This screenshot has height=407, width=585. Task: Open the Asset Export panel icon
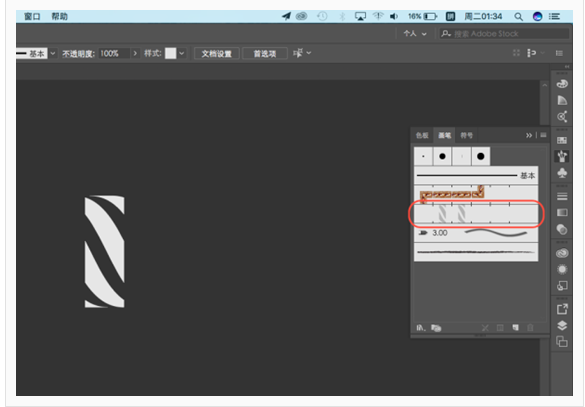point(562,309)
